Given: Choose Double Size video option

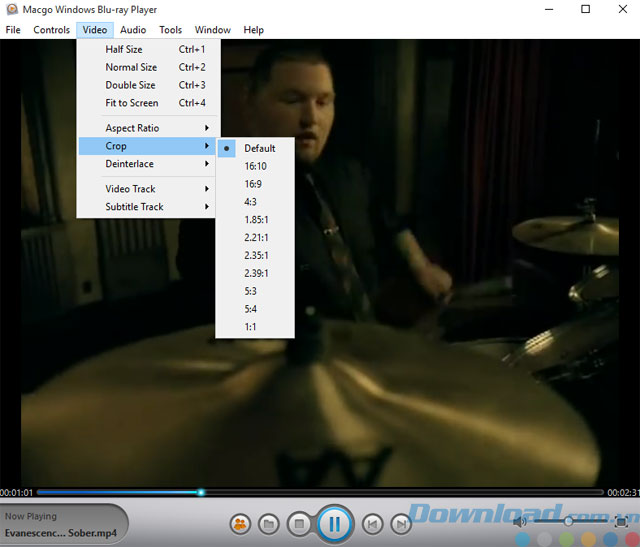Looking at the screenshot, I should click(x=131, y=85).
